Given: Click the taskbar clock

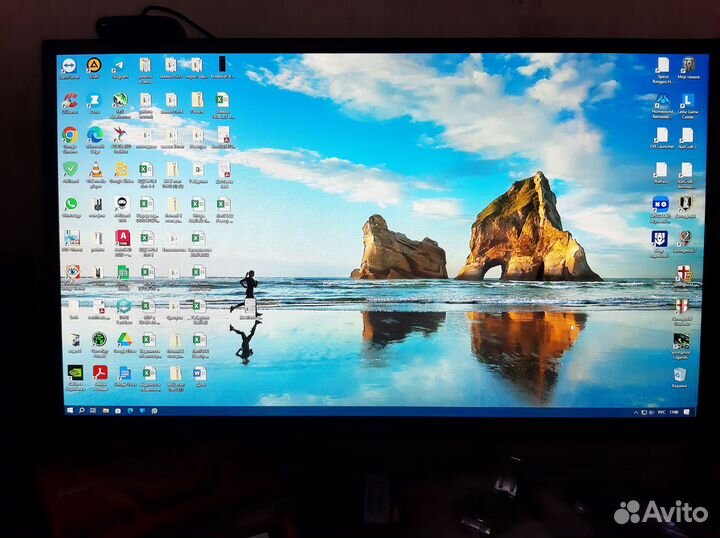Looking at the screenshot, I should click(x=673, y=411).
